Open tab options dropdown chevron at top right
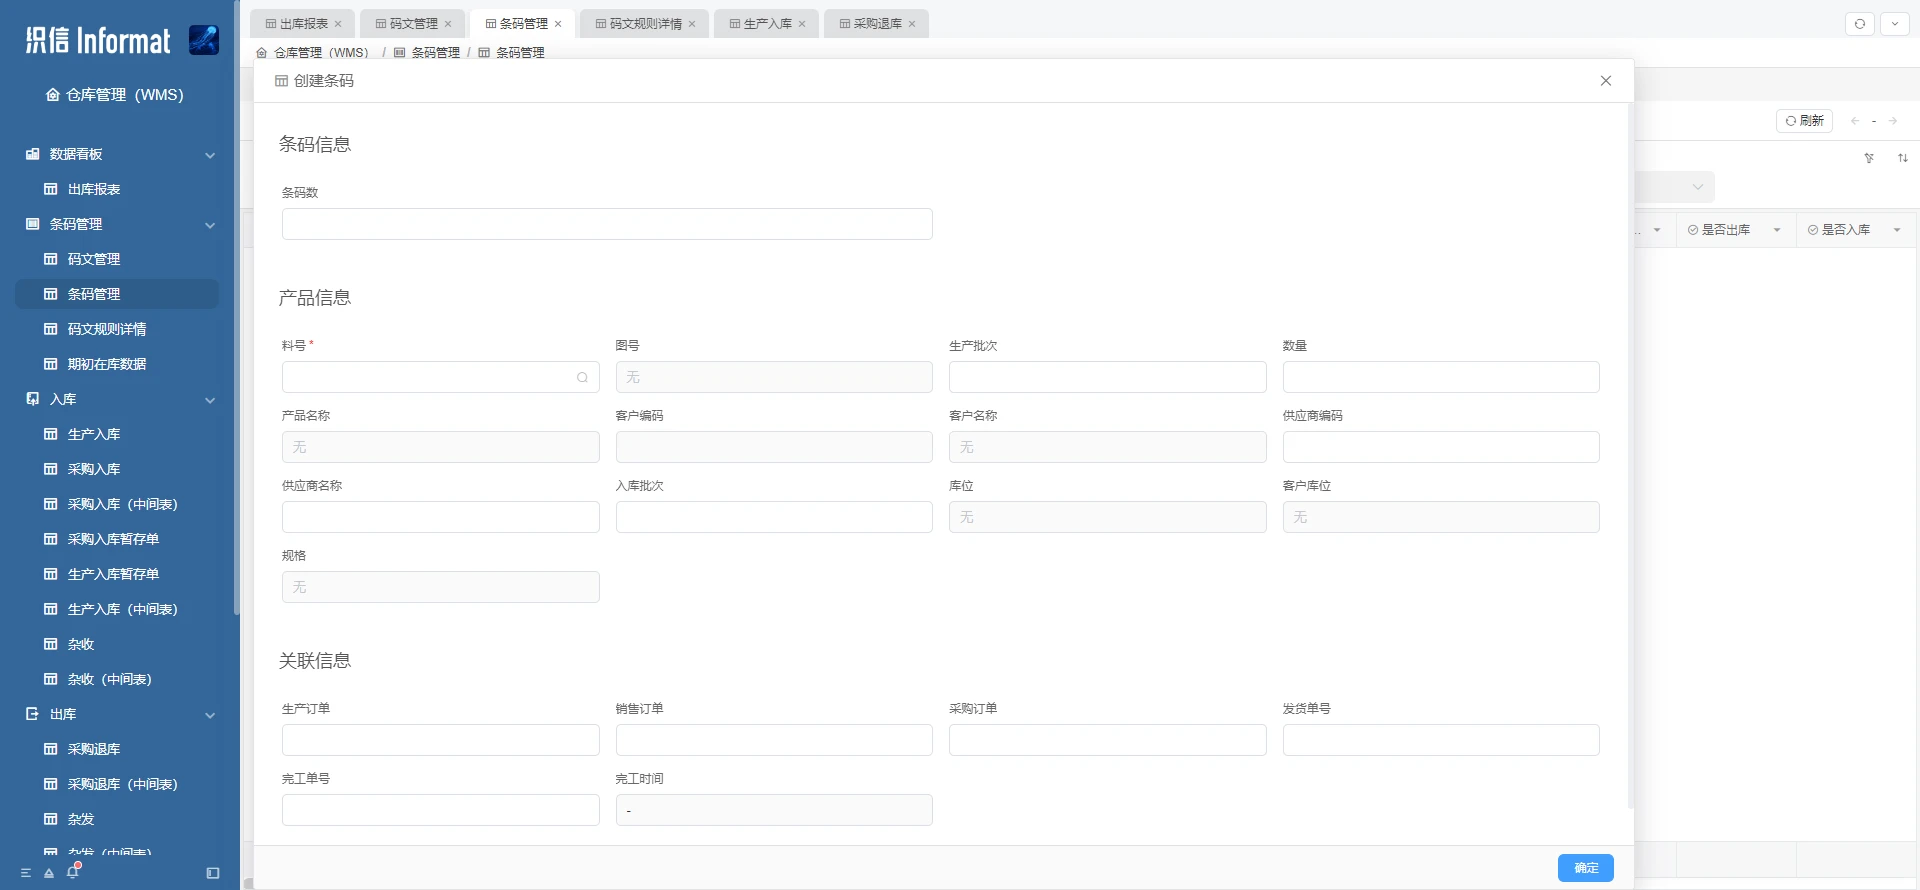The height and width of the screenshot is (890, 1920). click(1895, 24)
